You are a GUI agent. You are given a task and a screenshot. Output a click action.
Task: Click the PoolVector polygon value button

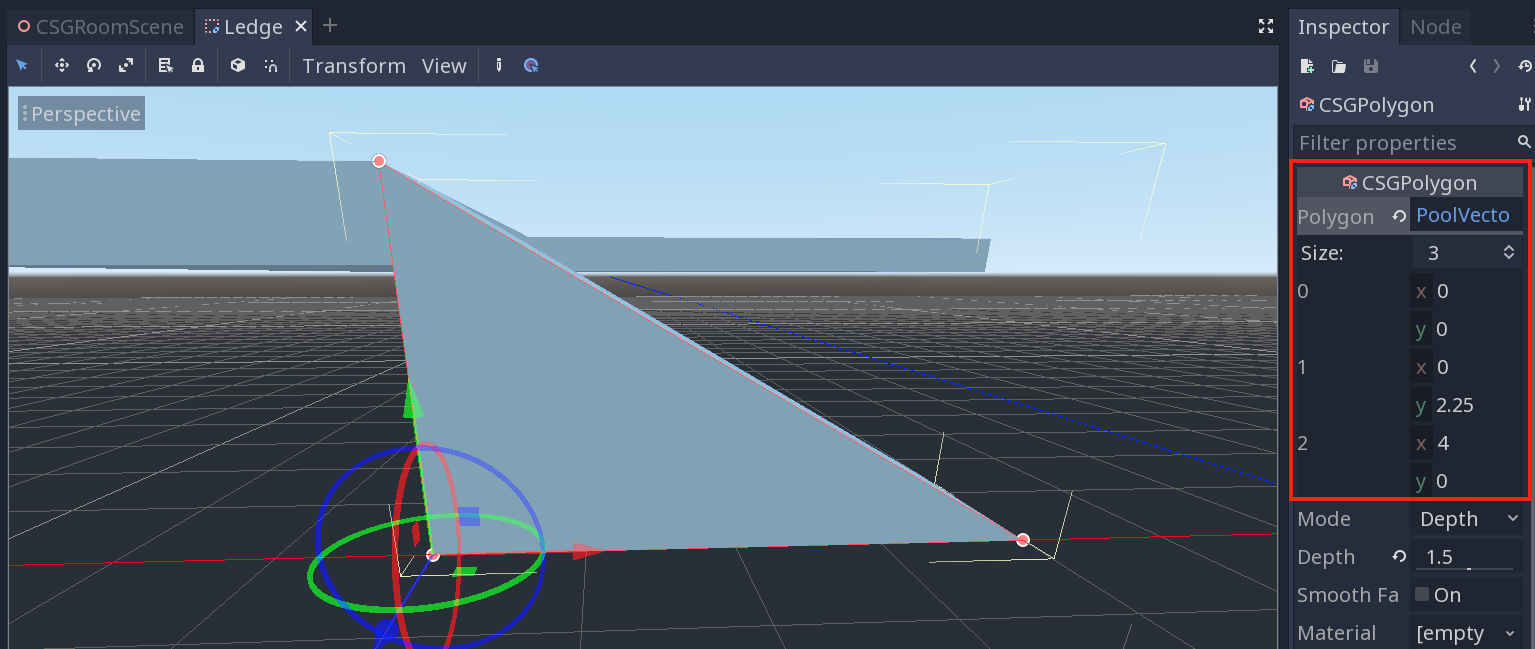pyautogui.click(x=1466, y=215)
